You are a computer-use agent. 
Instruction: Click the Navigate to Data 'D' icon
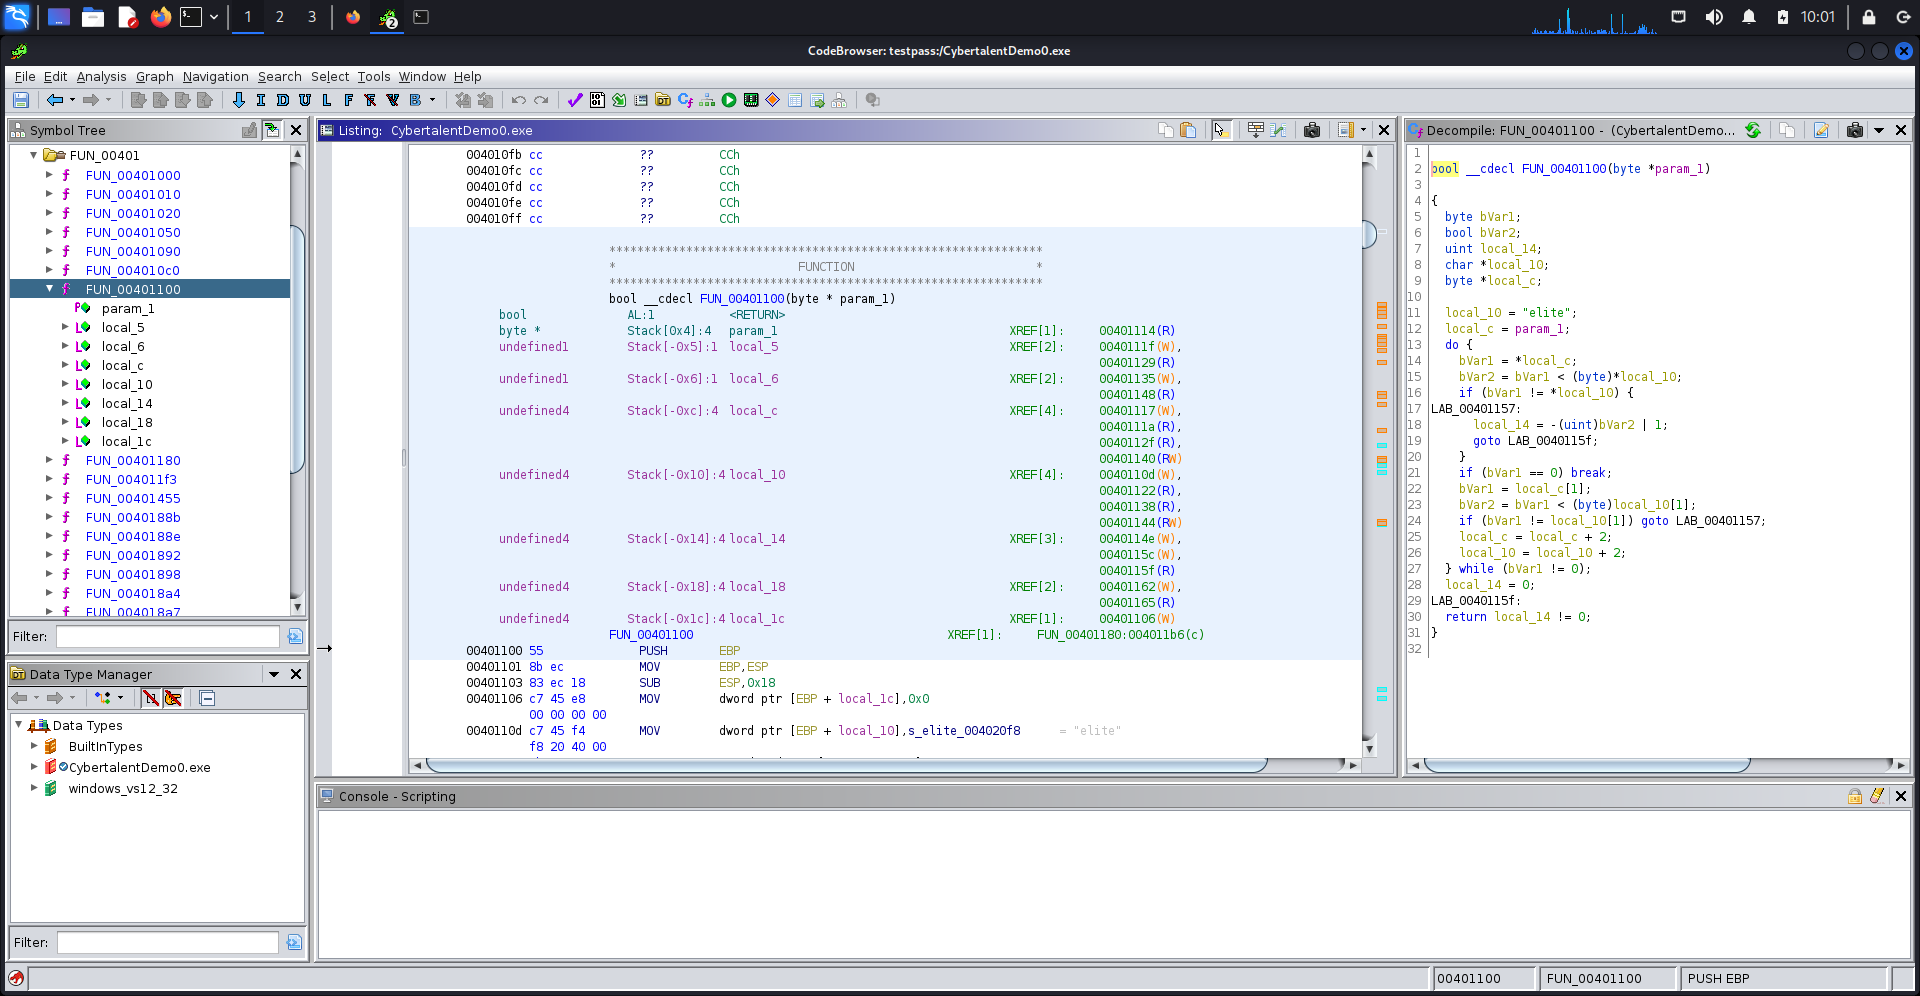[x=283, y=100]
